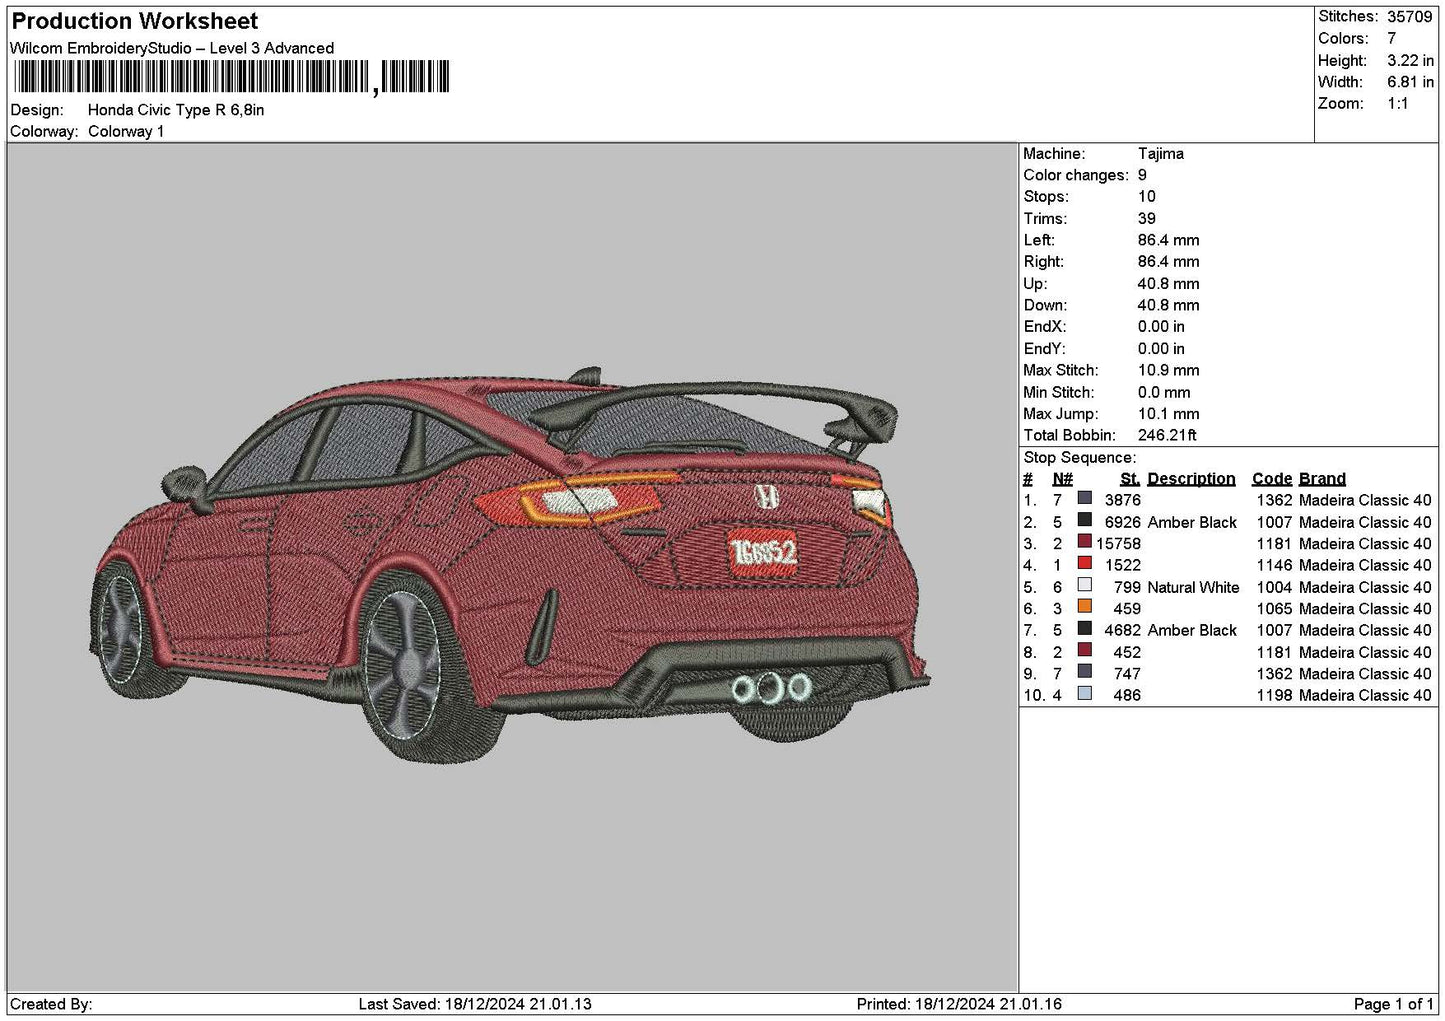Click the barcode under the worksheet title
The image size is (1445, 1021).
point(232,77)
